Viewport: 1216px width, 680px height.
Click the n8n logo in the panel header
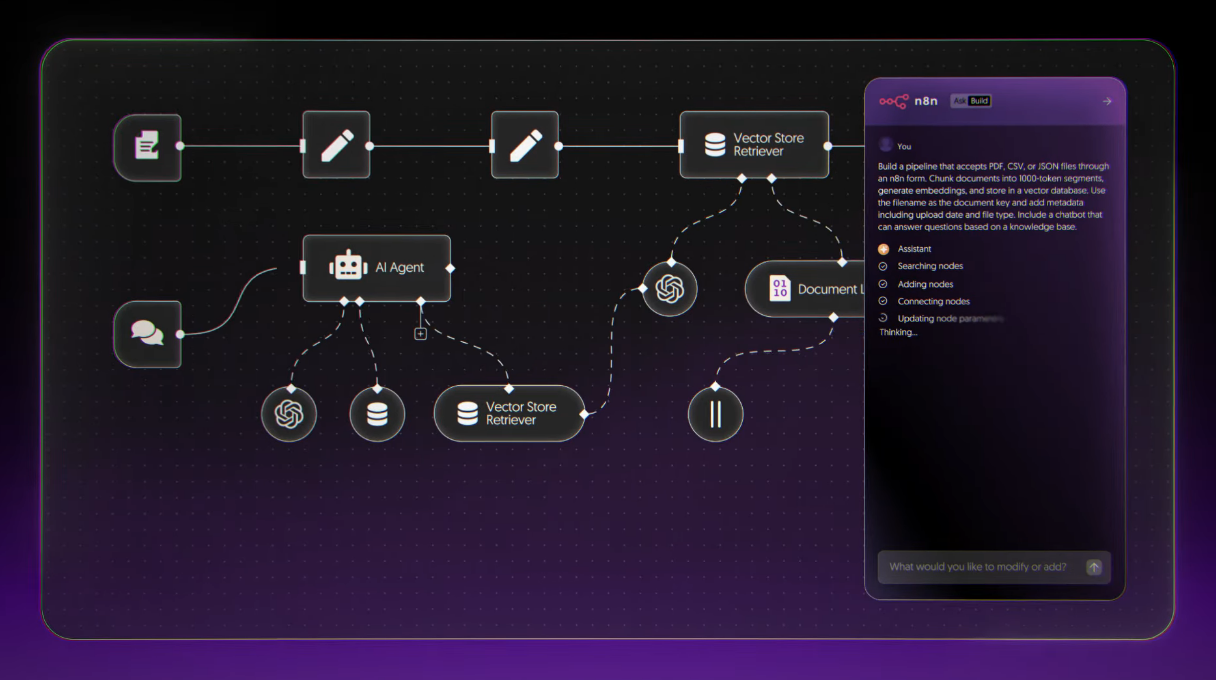(x=893, y=100)
